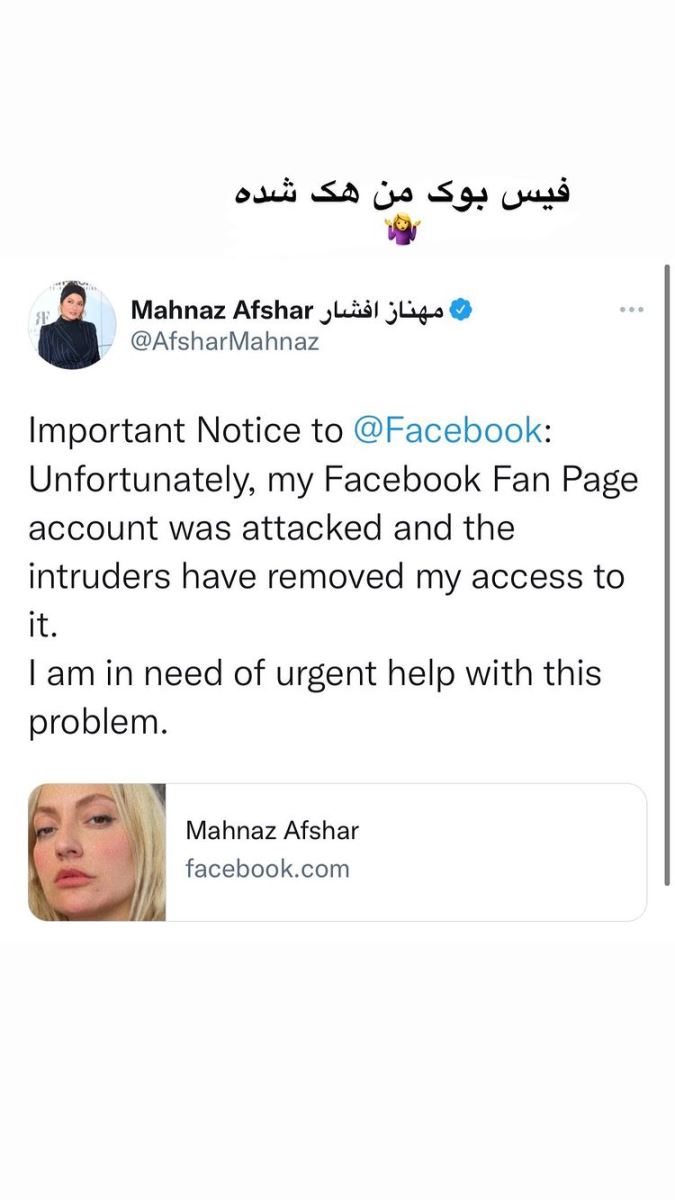Click the @Facebook mention in the tweet
The height and width of the screenshot is (1200, 675).
click(x=447, y=430)
